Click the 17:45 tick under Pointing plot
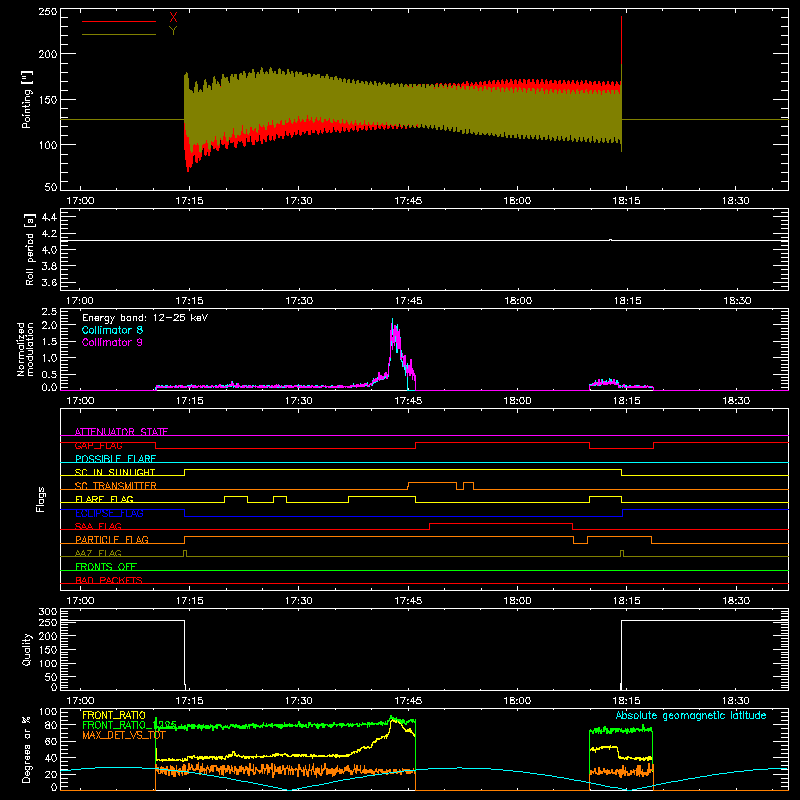Viewport: 800px width, 800px height. click(408, 201)
